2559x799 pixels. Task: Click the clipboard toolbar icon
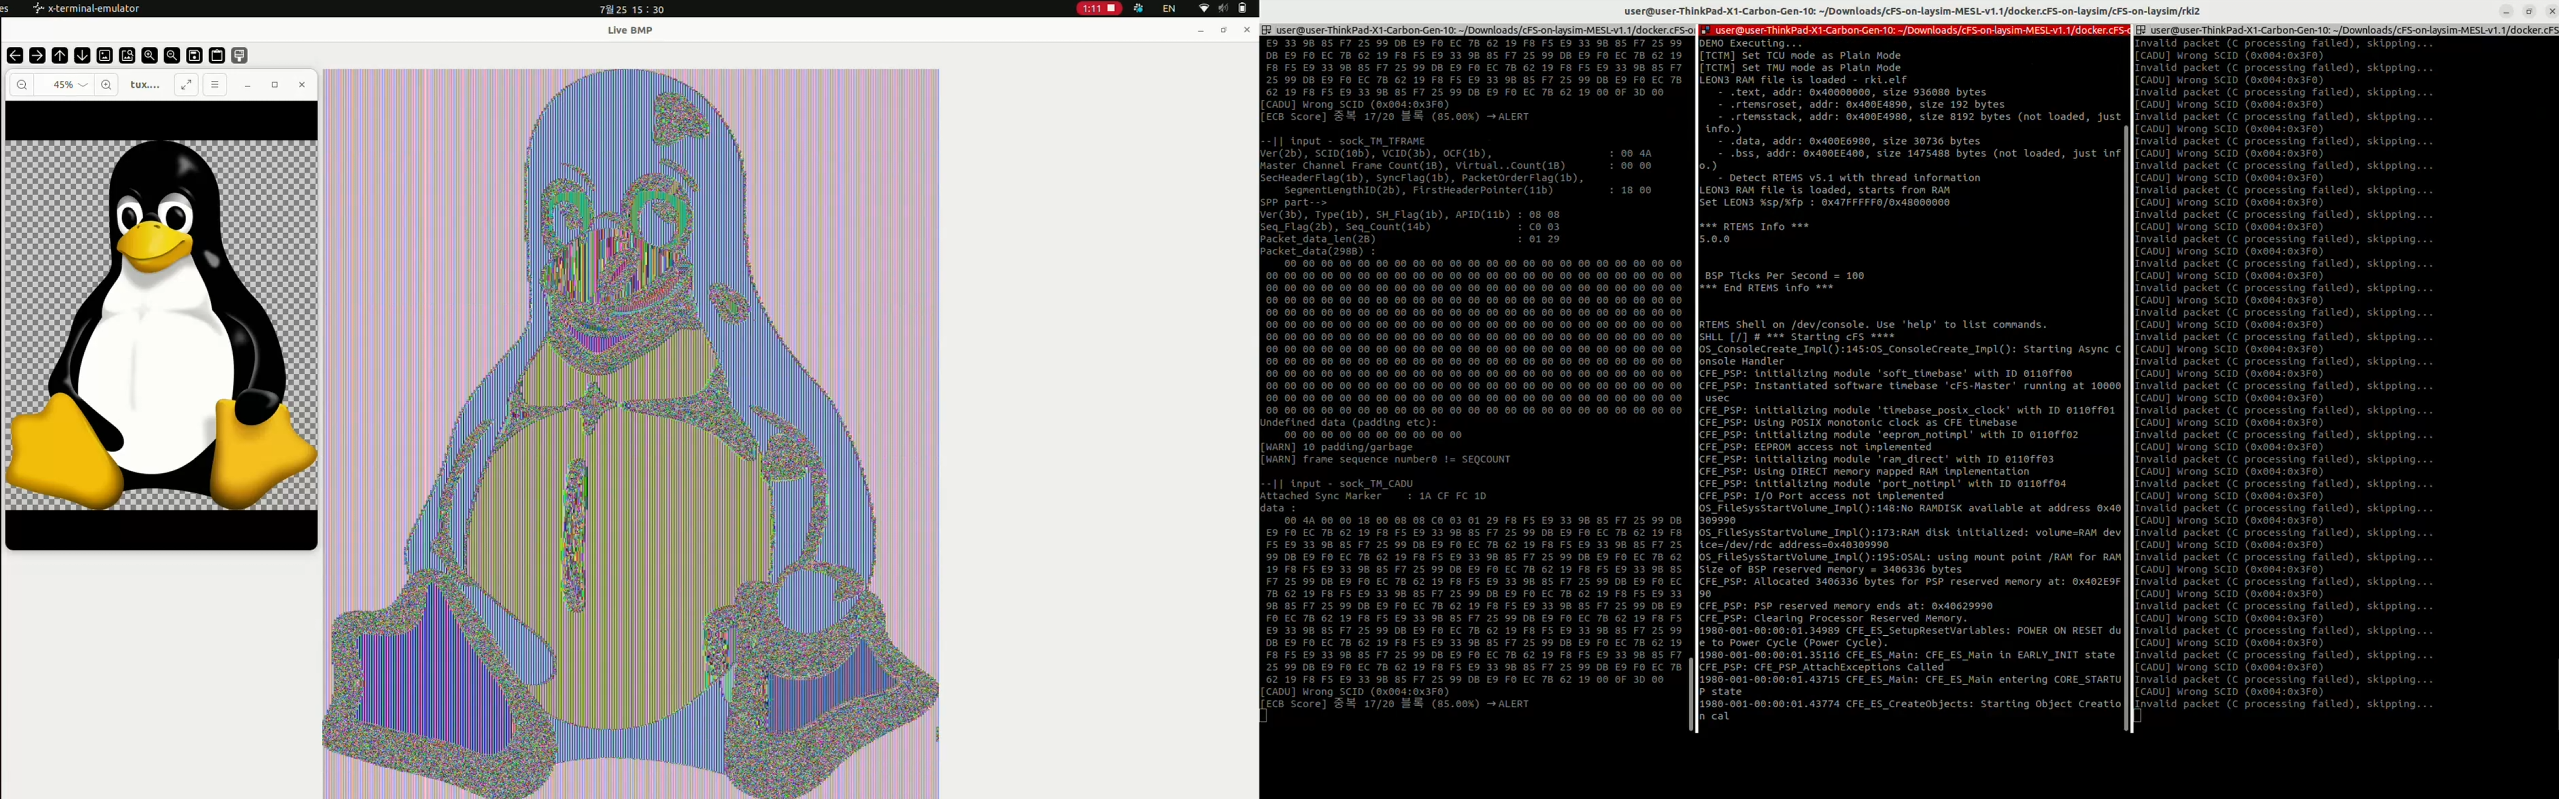click(217, 55)
